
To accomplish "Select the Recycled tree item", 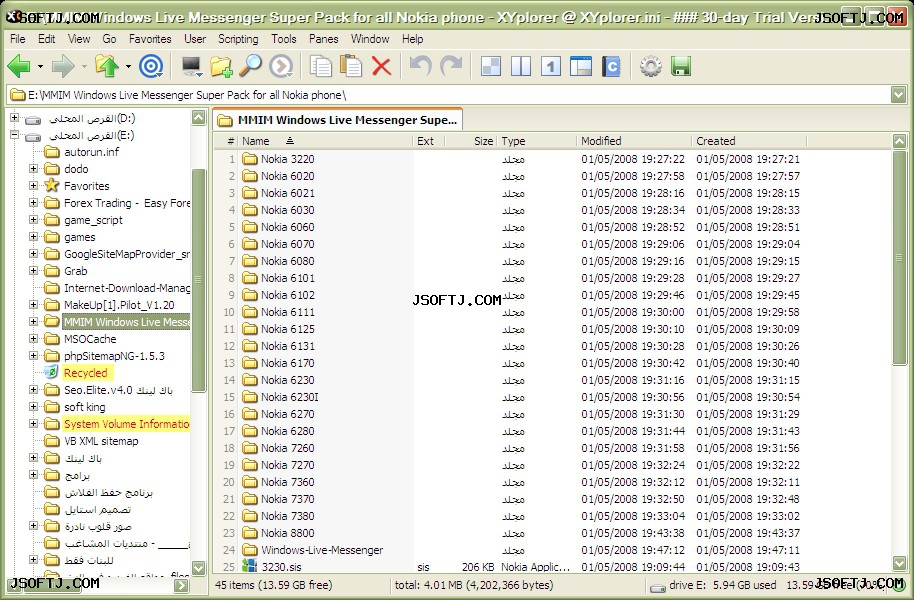I will click(x=86, y=373).
